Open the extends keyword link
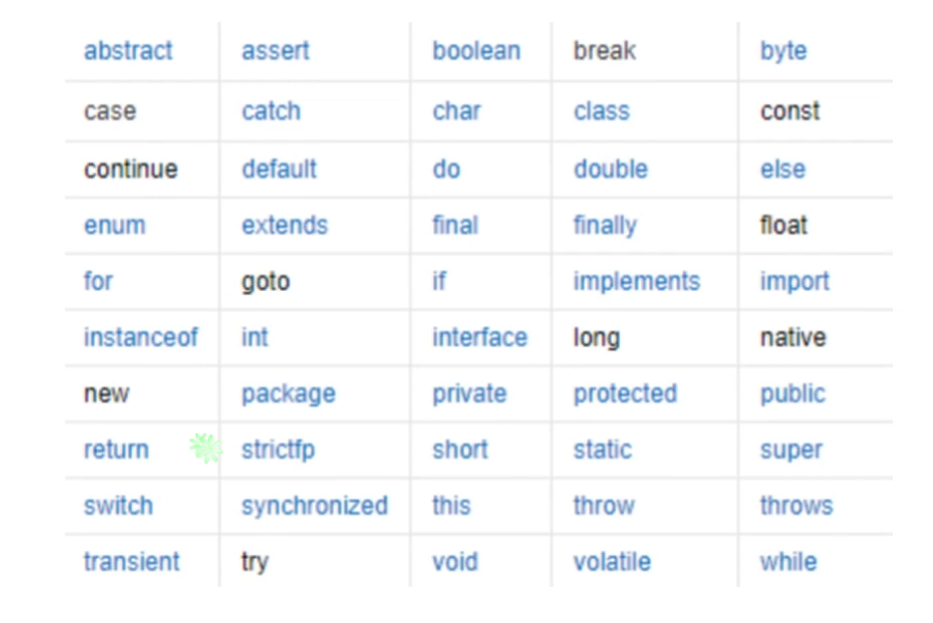Screen dimensions: 933x623 click(284, 226)
